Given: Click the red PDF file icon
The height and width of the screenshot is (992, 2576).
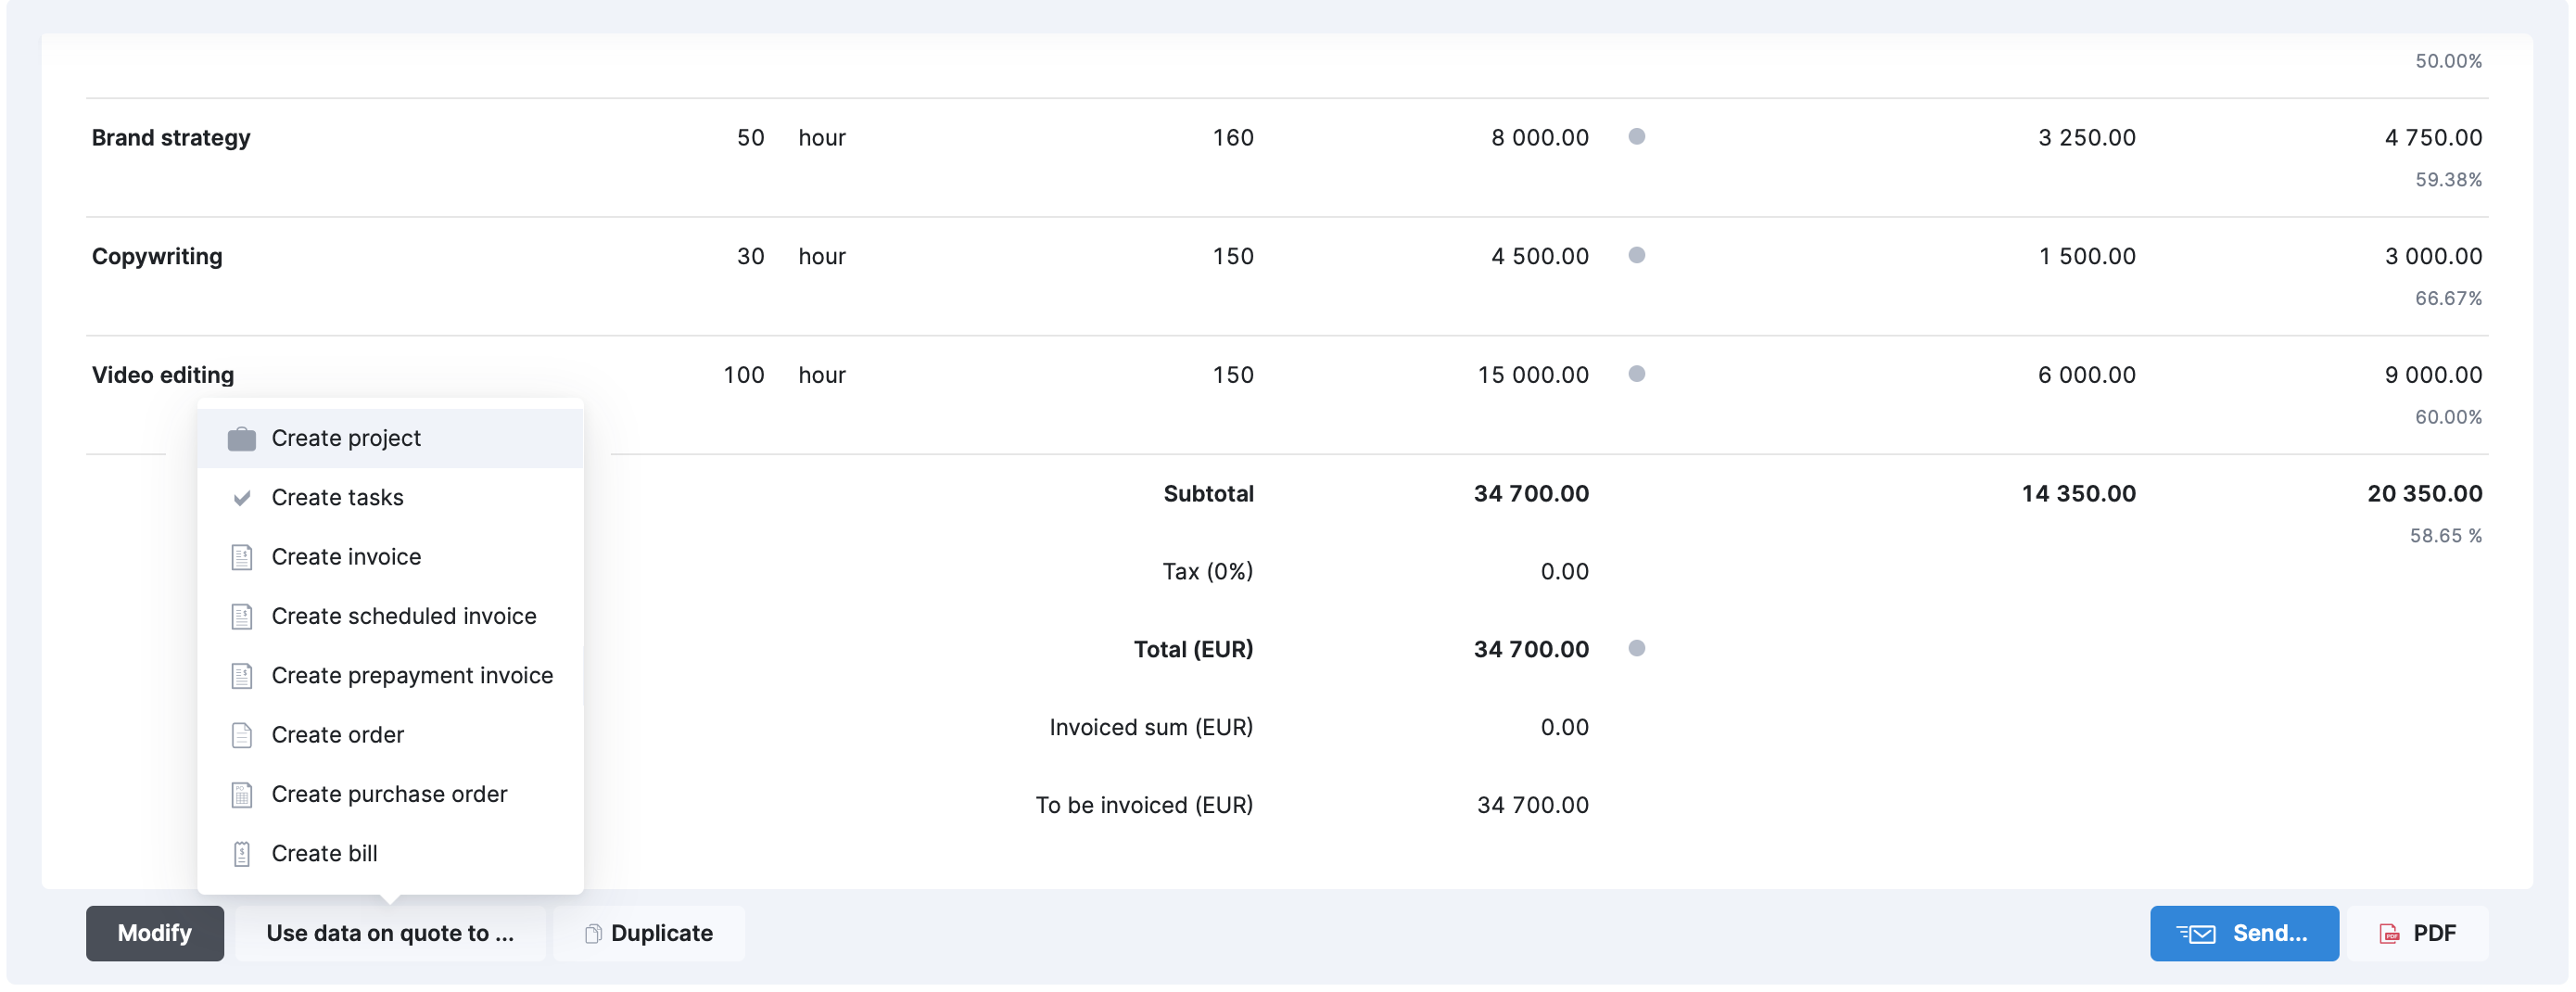Looking at the screenshot, I should pos(2390,934).
